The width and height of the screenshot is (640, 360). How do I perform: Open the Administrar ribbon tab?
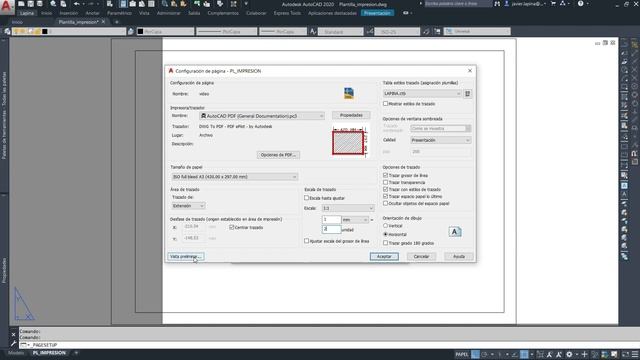click(168, 13)
